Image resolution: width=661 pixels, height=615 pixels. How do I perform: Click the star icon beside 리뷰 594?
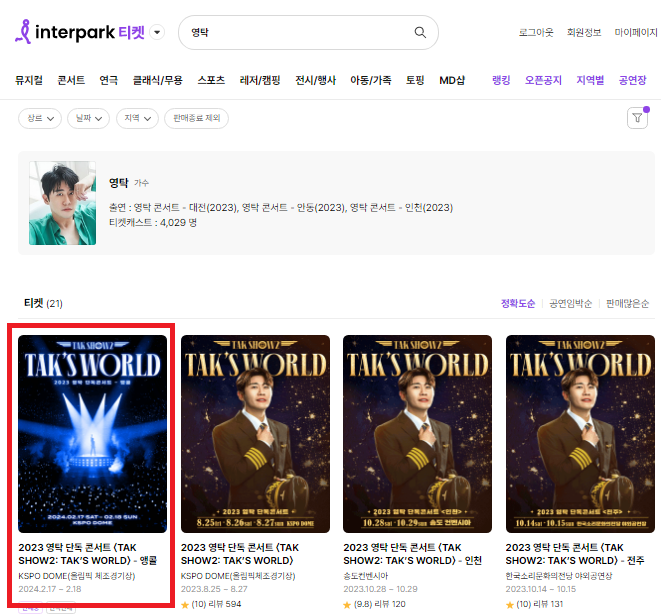185,605
